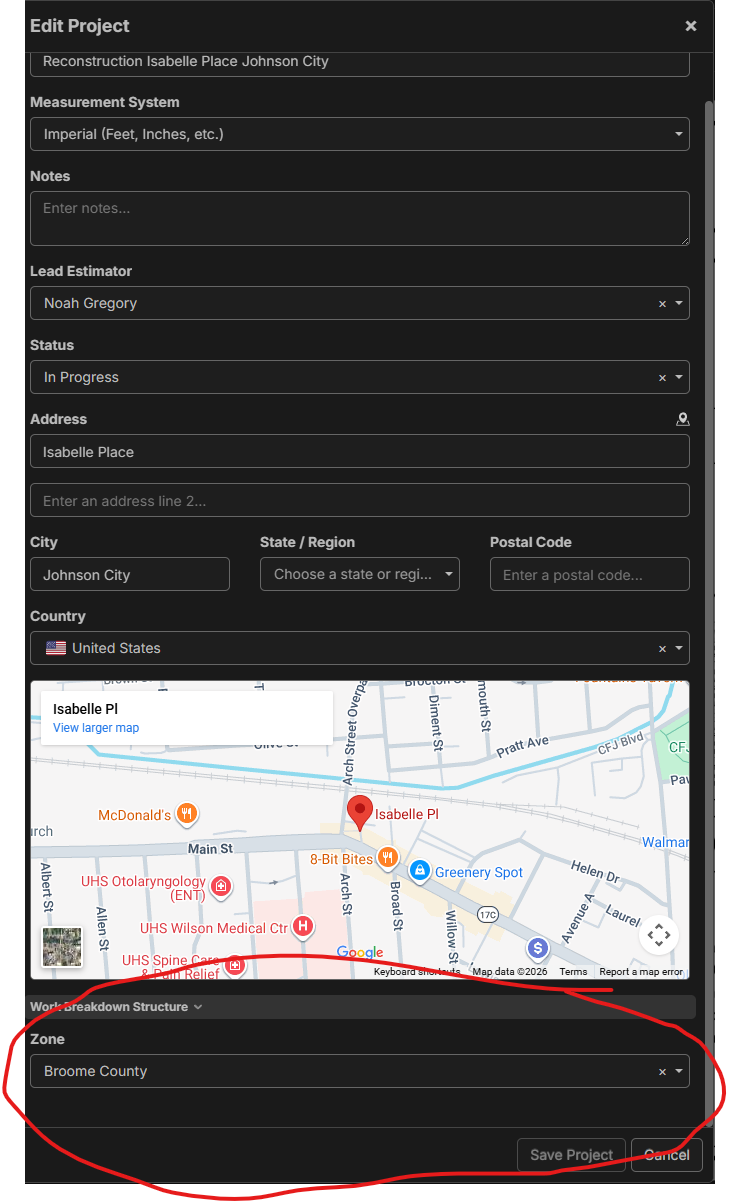Viewport: 732px width, 1202px height.
Task: Click the red Isabelle Pl map marker
Action: (x=359, y=812)
